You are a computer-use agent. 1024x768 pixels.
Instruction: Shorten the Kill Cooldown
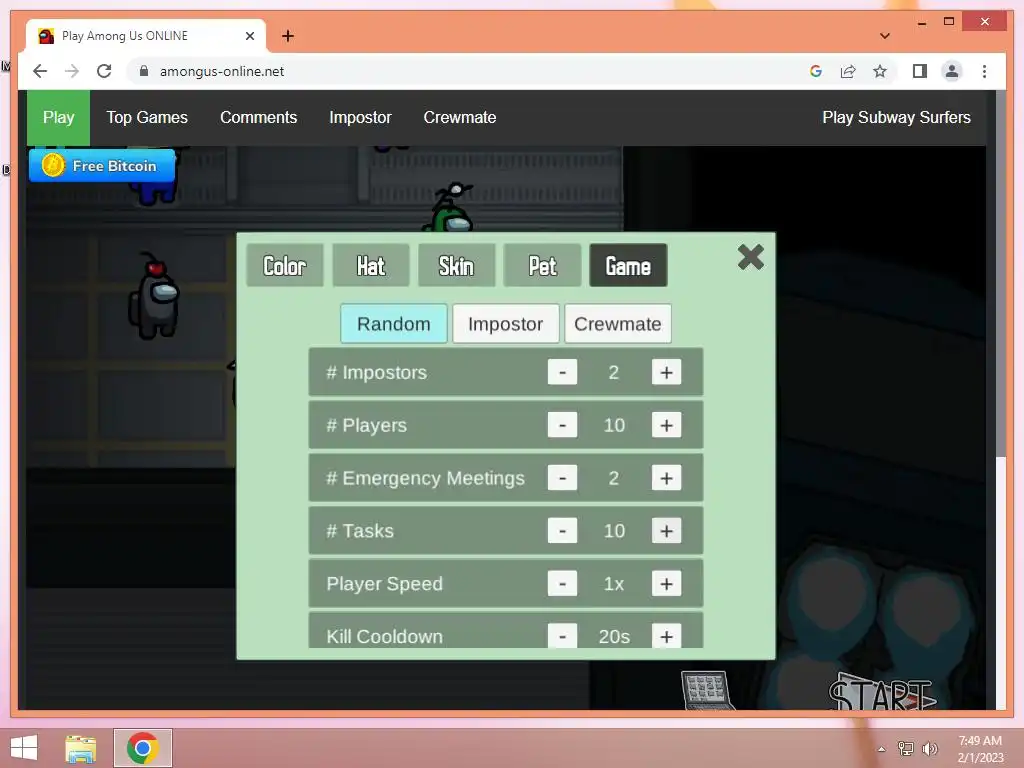pyautogui.click(x=562, y=636)
